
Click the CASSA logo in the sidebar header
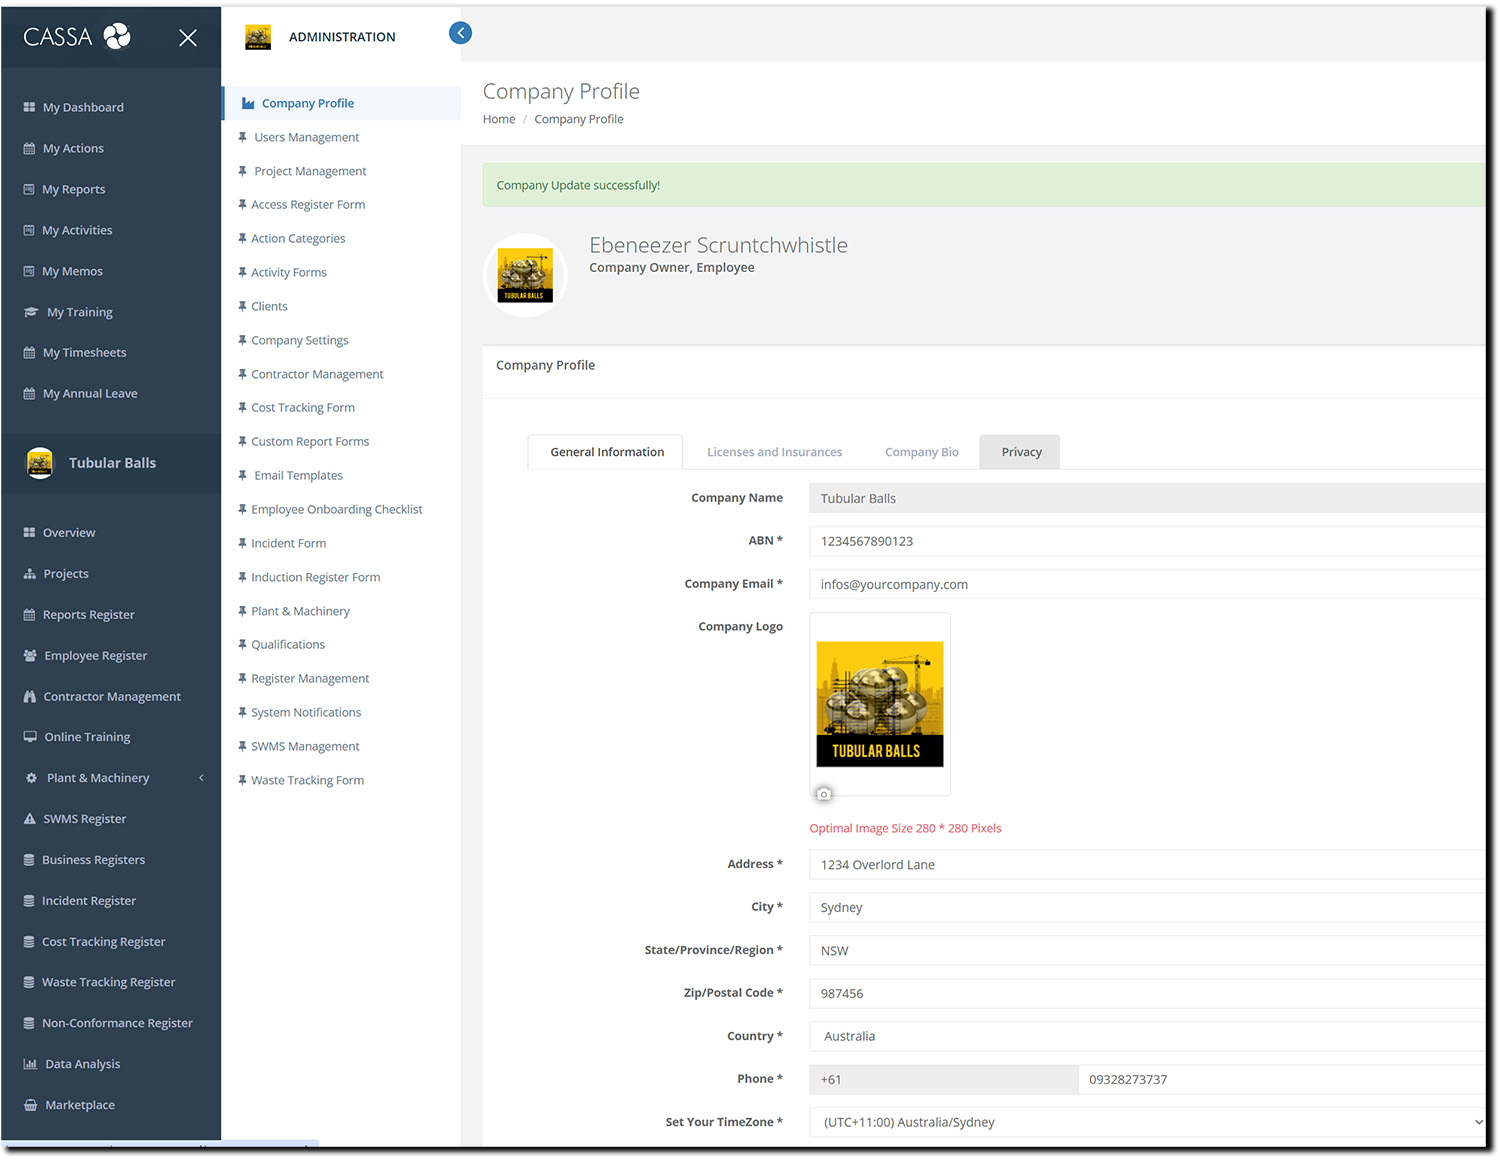[77, 37]
